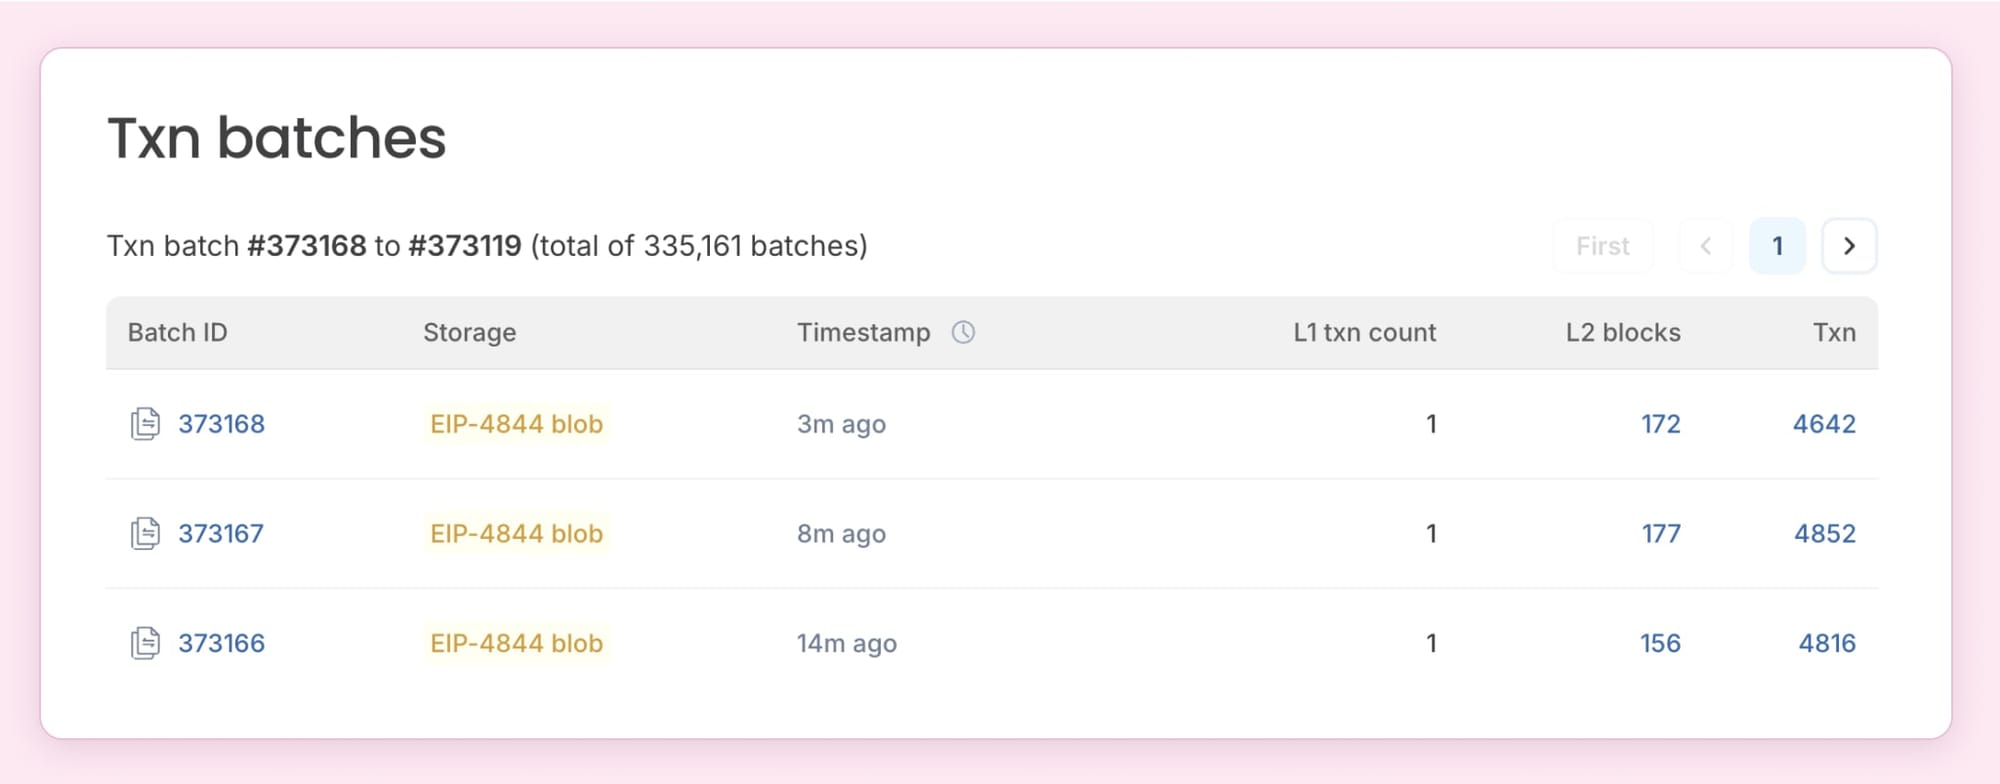Select the First pagination button
The width and height of the screenshot is (2000, 784).
tap(1602, 245)
